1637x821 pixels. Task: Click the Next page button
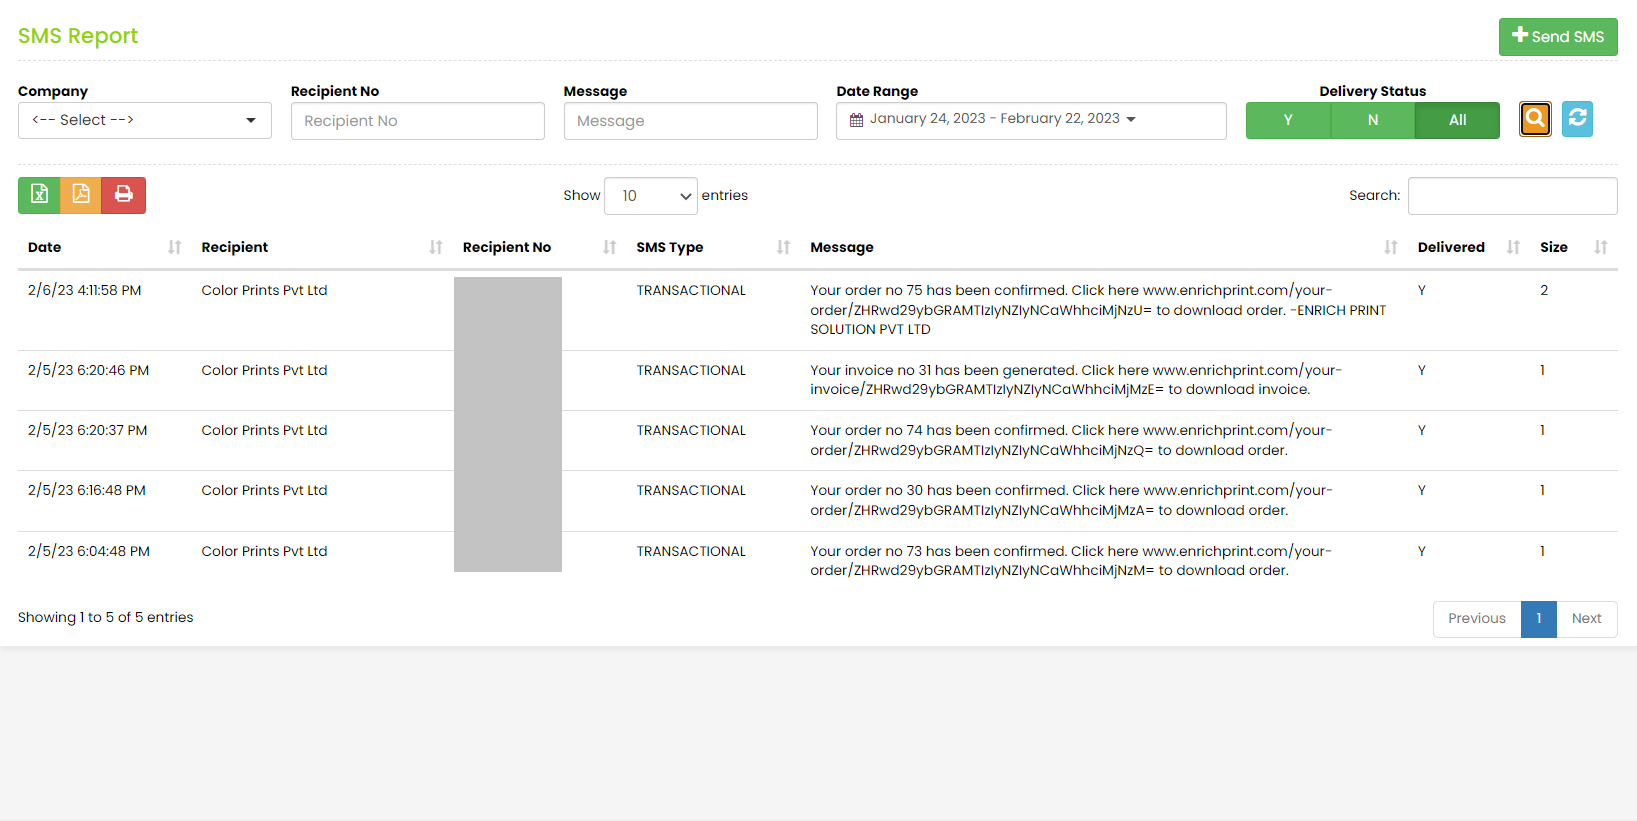point(1586,619)
